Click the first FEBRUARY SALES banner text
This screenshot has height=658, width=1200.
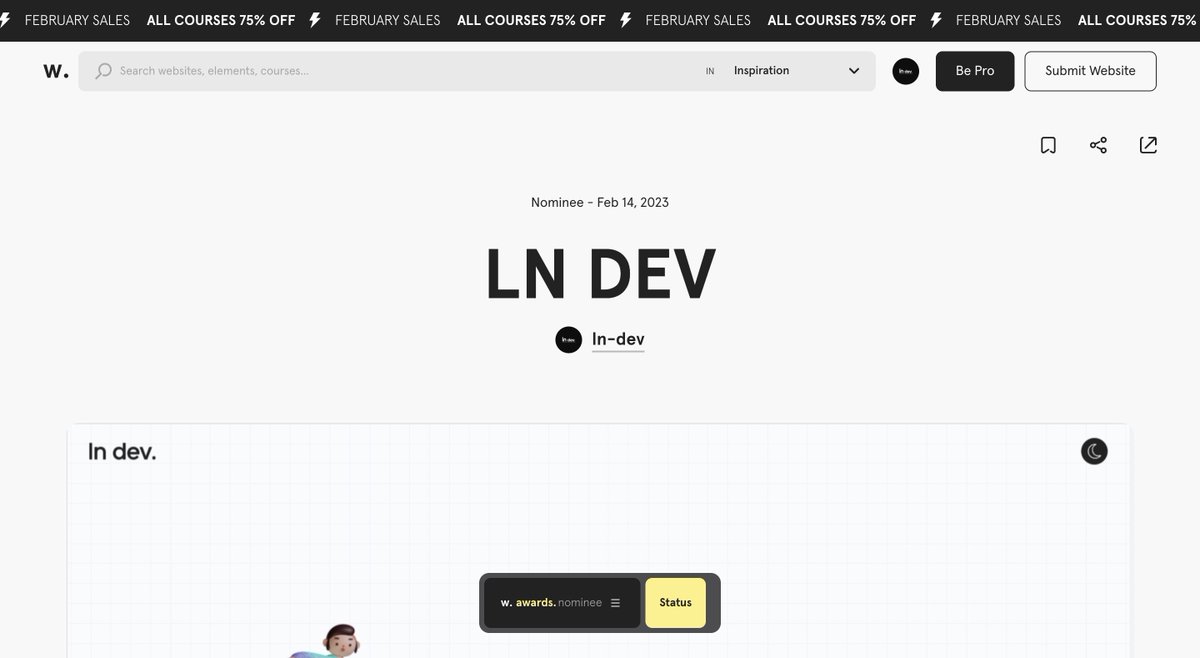[x=77, y=20]
